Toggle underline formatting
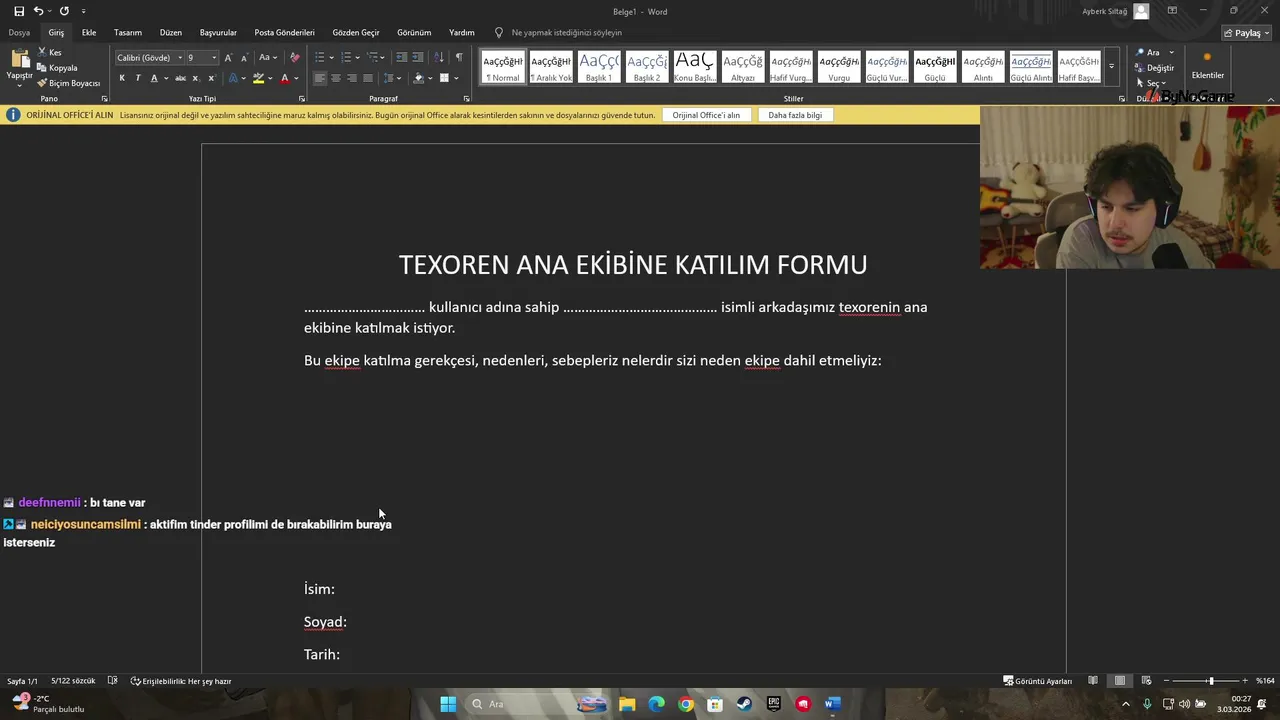 coord(153,78)
